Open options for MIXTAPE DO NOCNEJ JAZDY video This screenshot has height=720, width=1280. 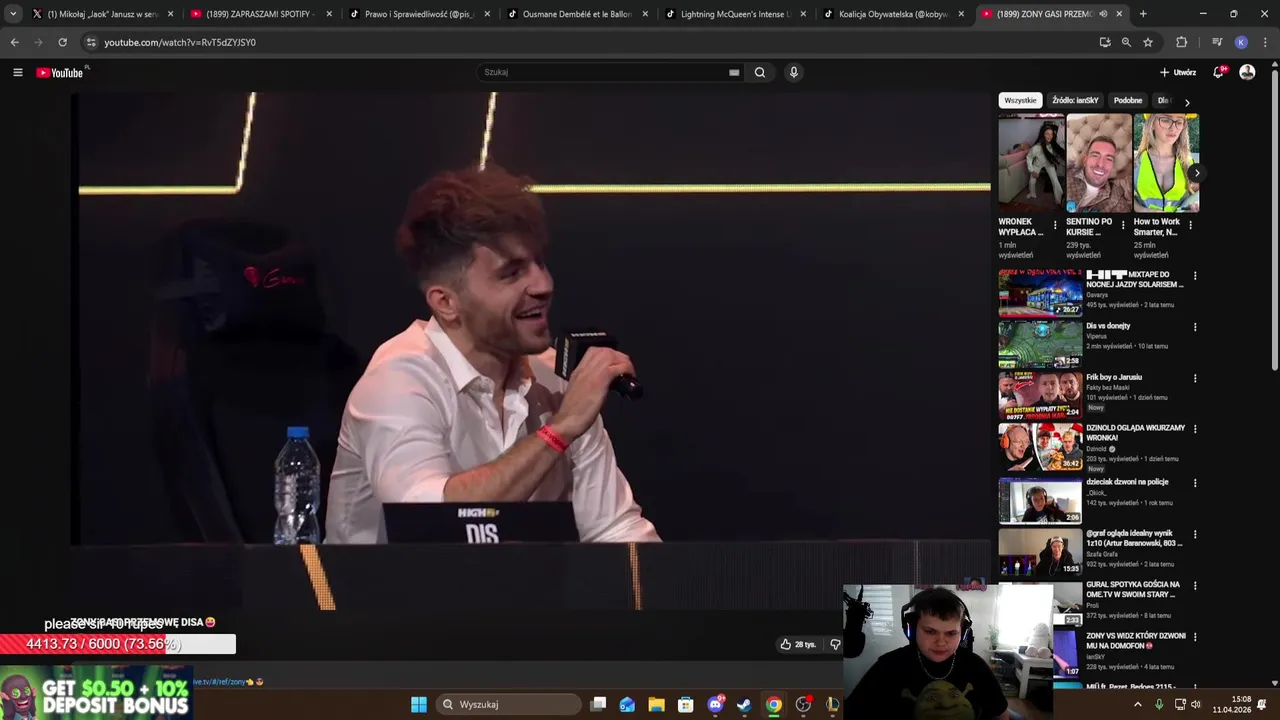[x=1194, y=276]
